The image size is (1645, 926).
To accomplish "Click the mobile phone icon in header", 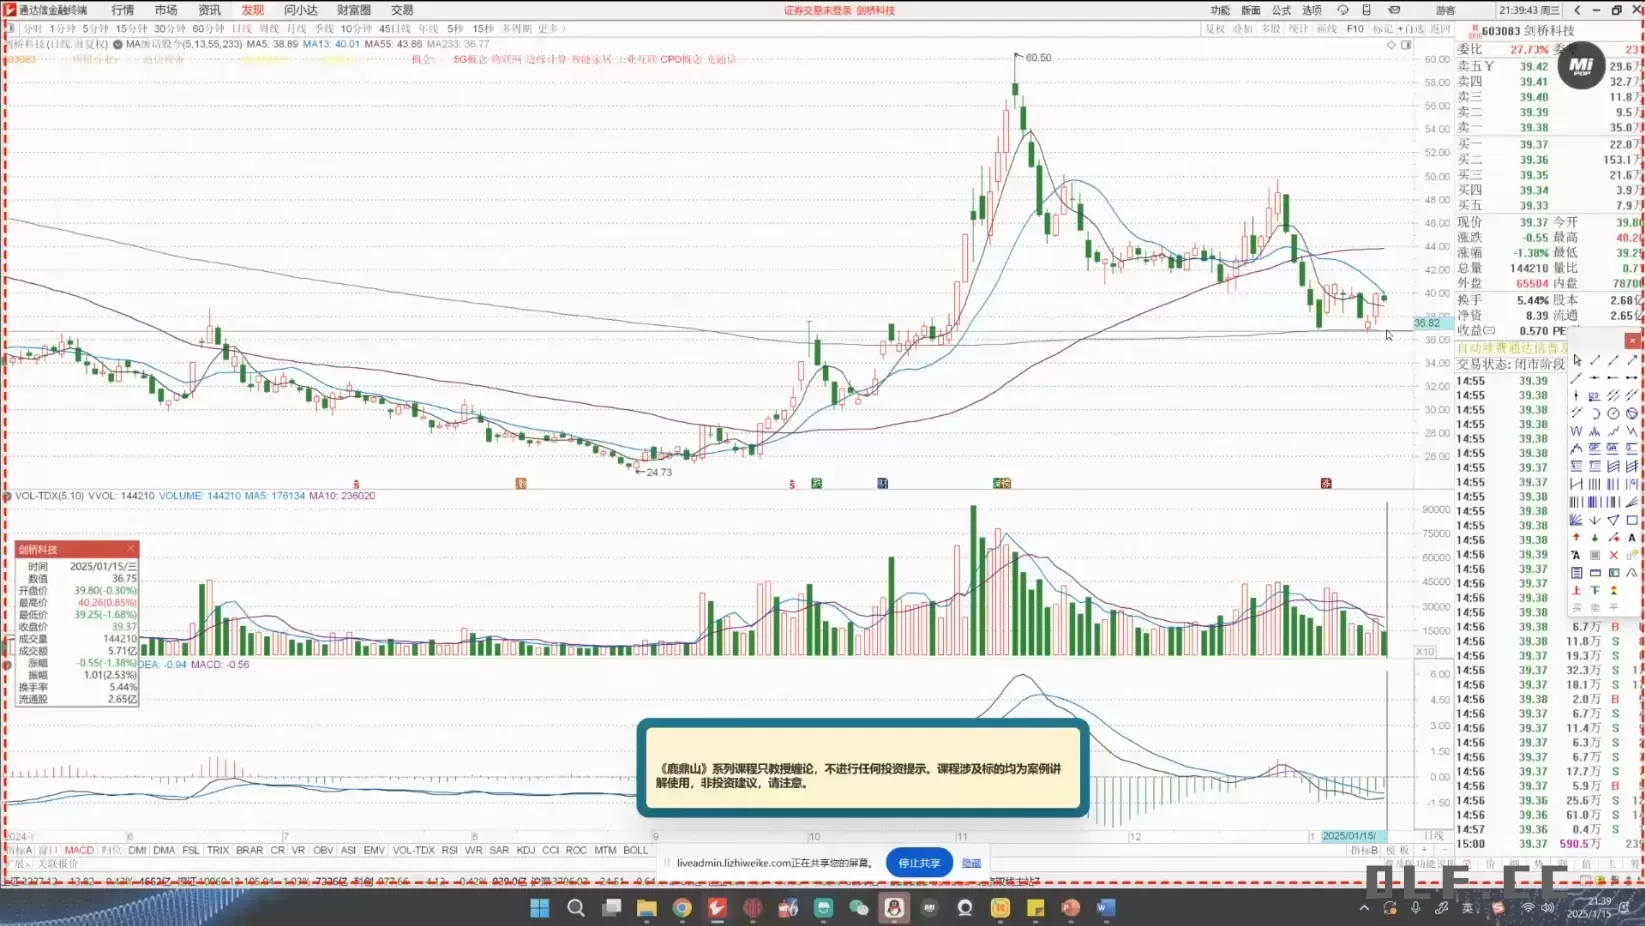I will 1366,10.
